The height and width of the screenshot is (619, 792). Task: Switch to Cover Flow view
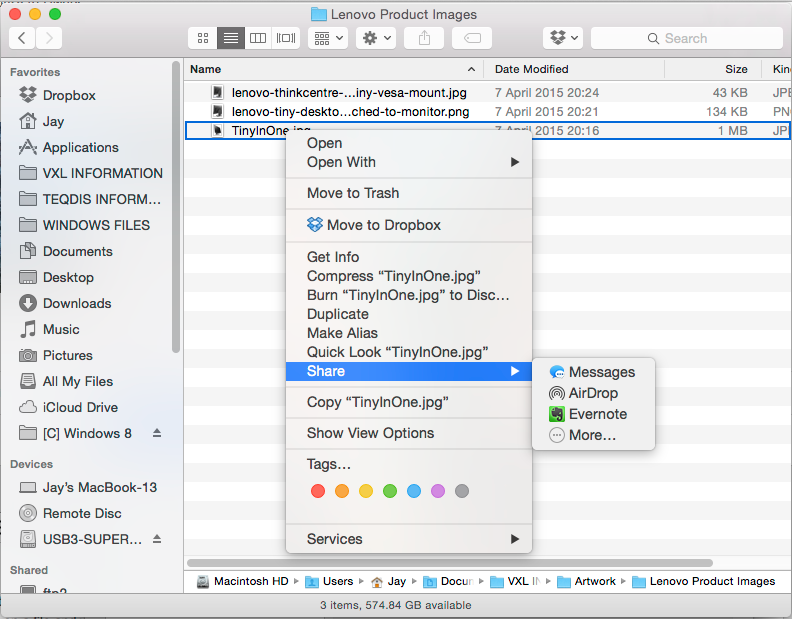[286, 38]
